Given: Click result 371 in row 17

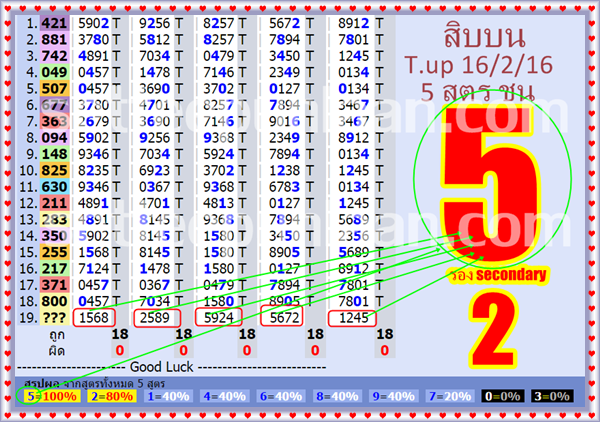Looking at the screenshot, I should pyautogui.click(x=54, y=285).
